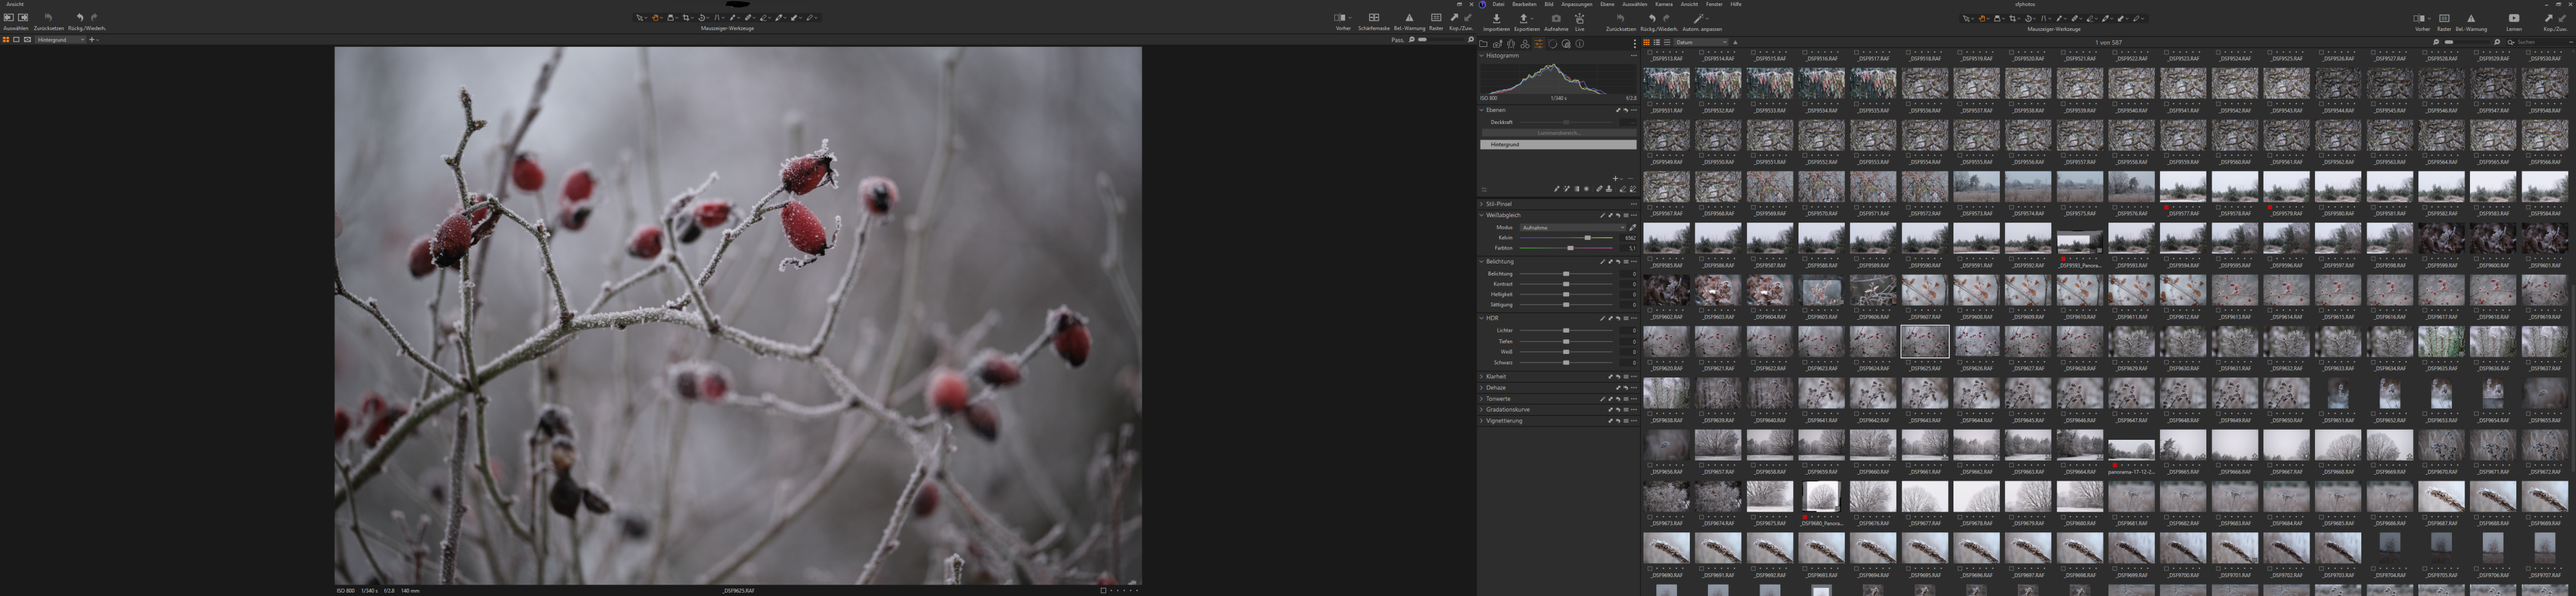Viewport: 2576px width, 596px height.
Task: Toggle proof eye icon in left viewer
Action: tap(27, 40)
